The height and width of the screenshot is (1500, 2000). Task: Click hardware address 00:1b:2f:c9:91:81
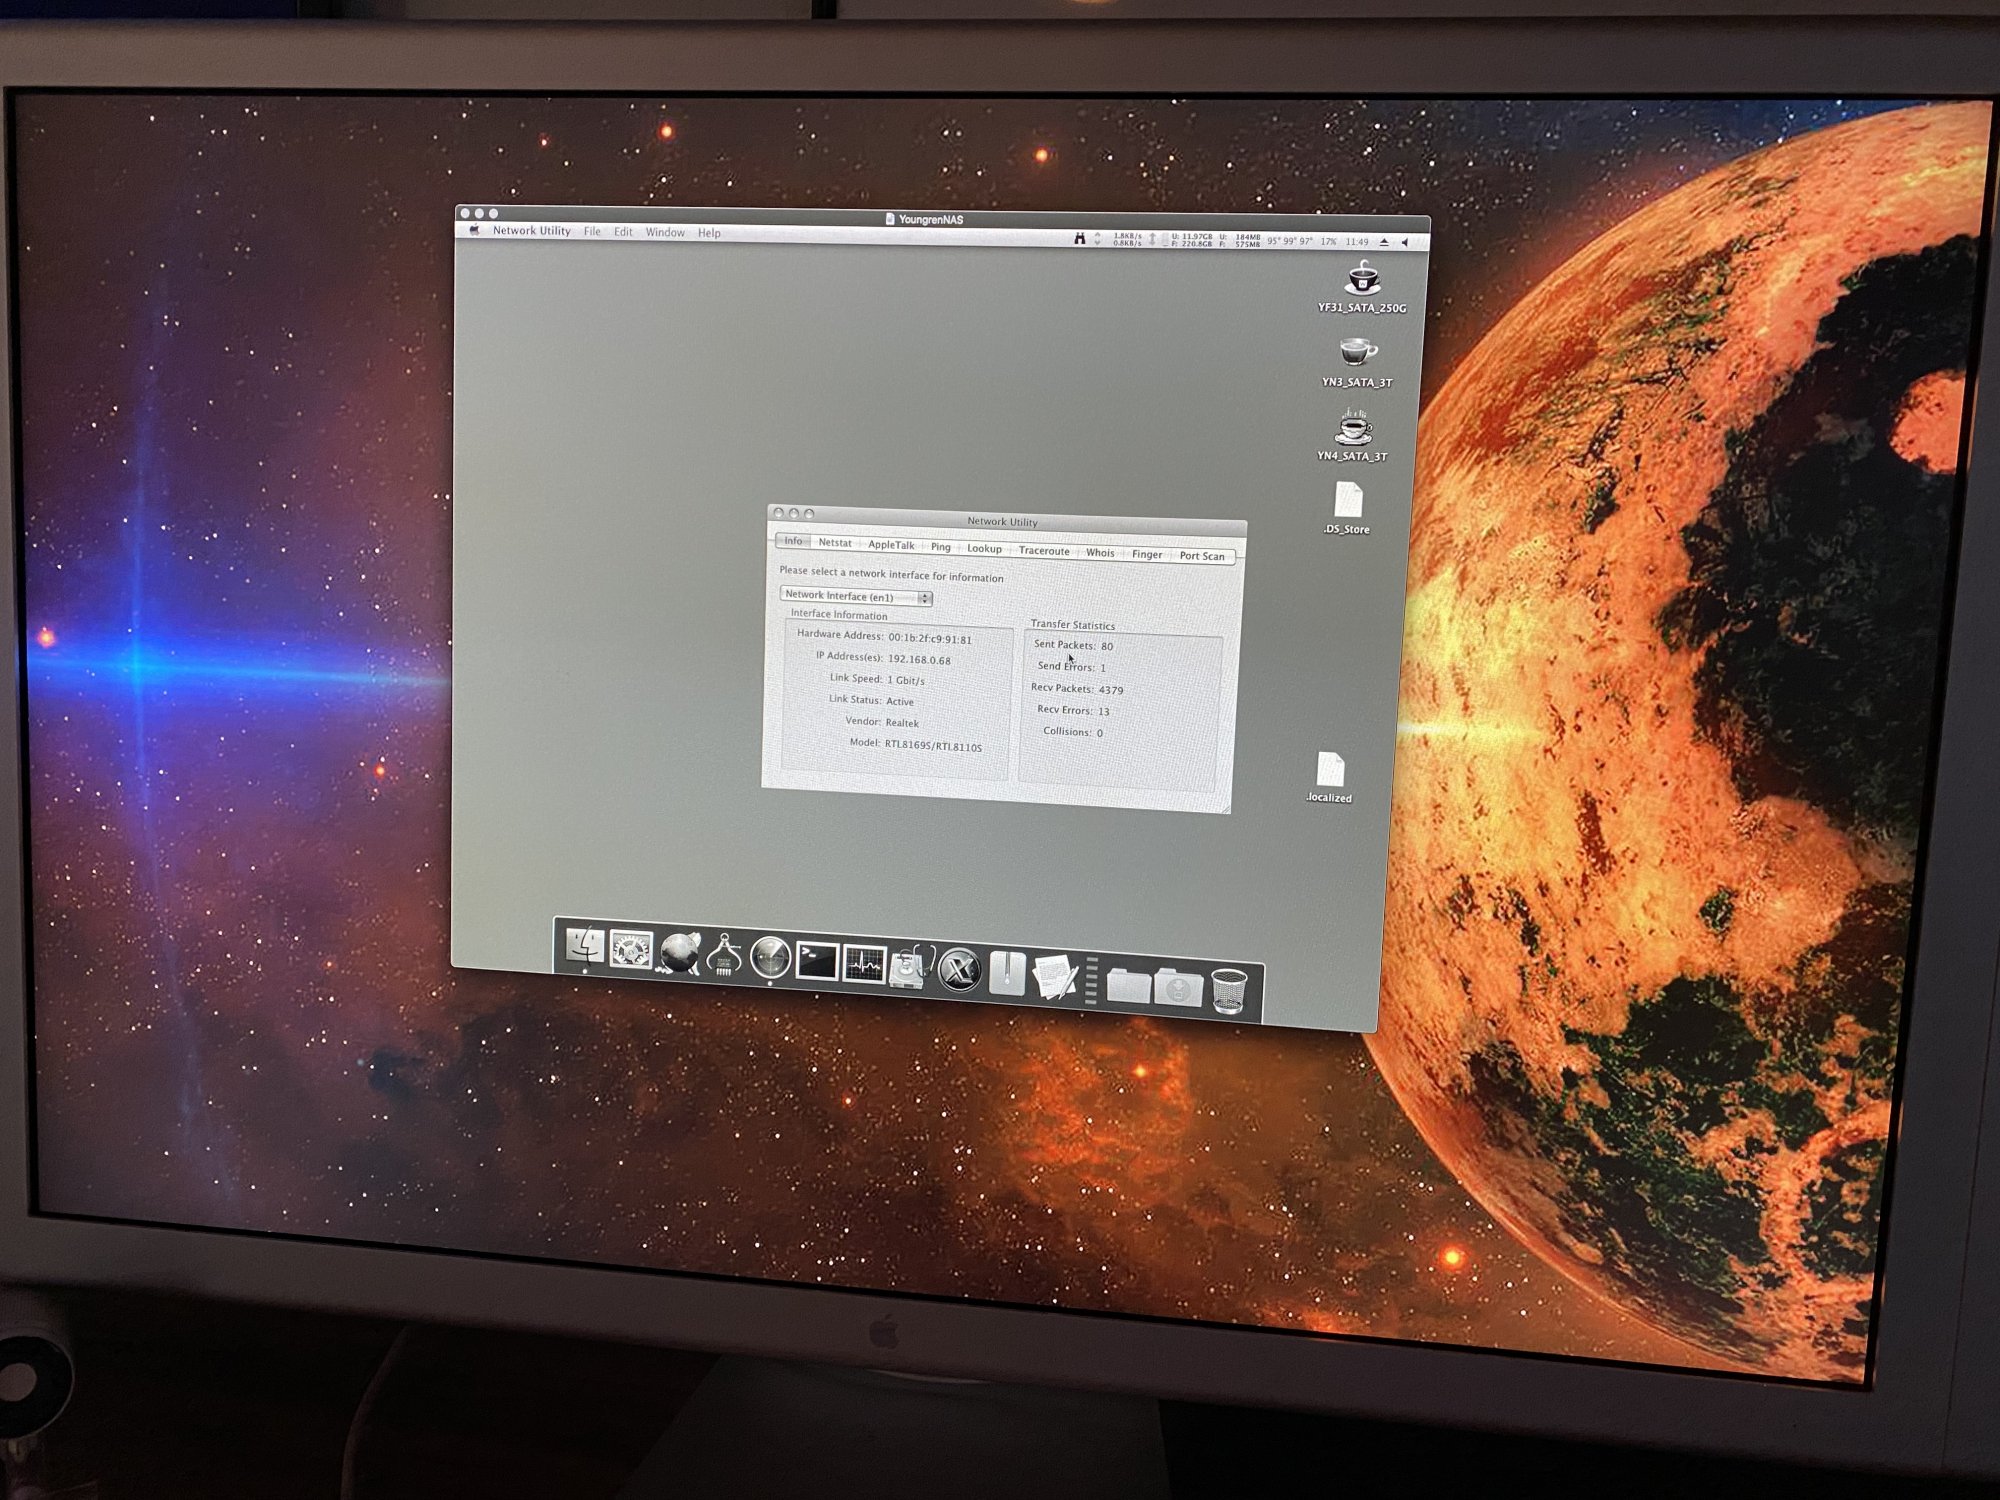tap(929, 639)
